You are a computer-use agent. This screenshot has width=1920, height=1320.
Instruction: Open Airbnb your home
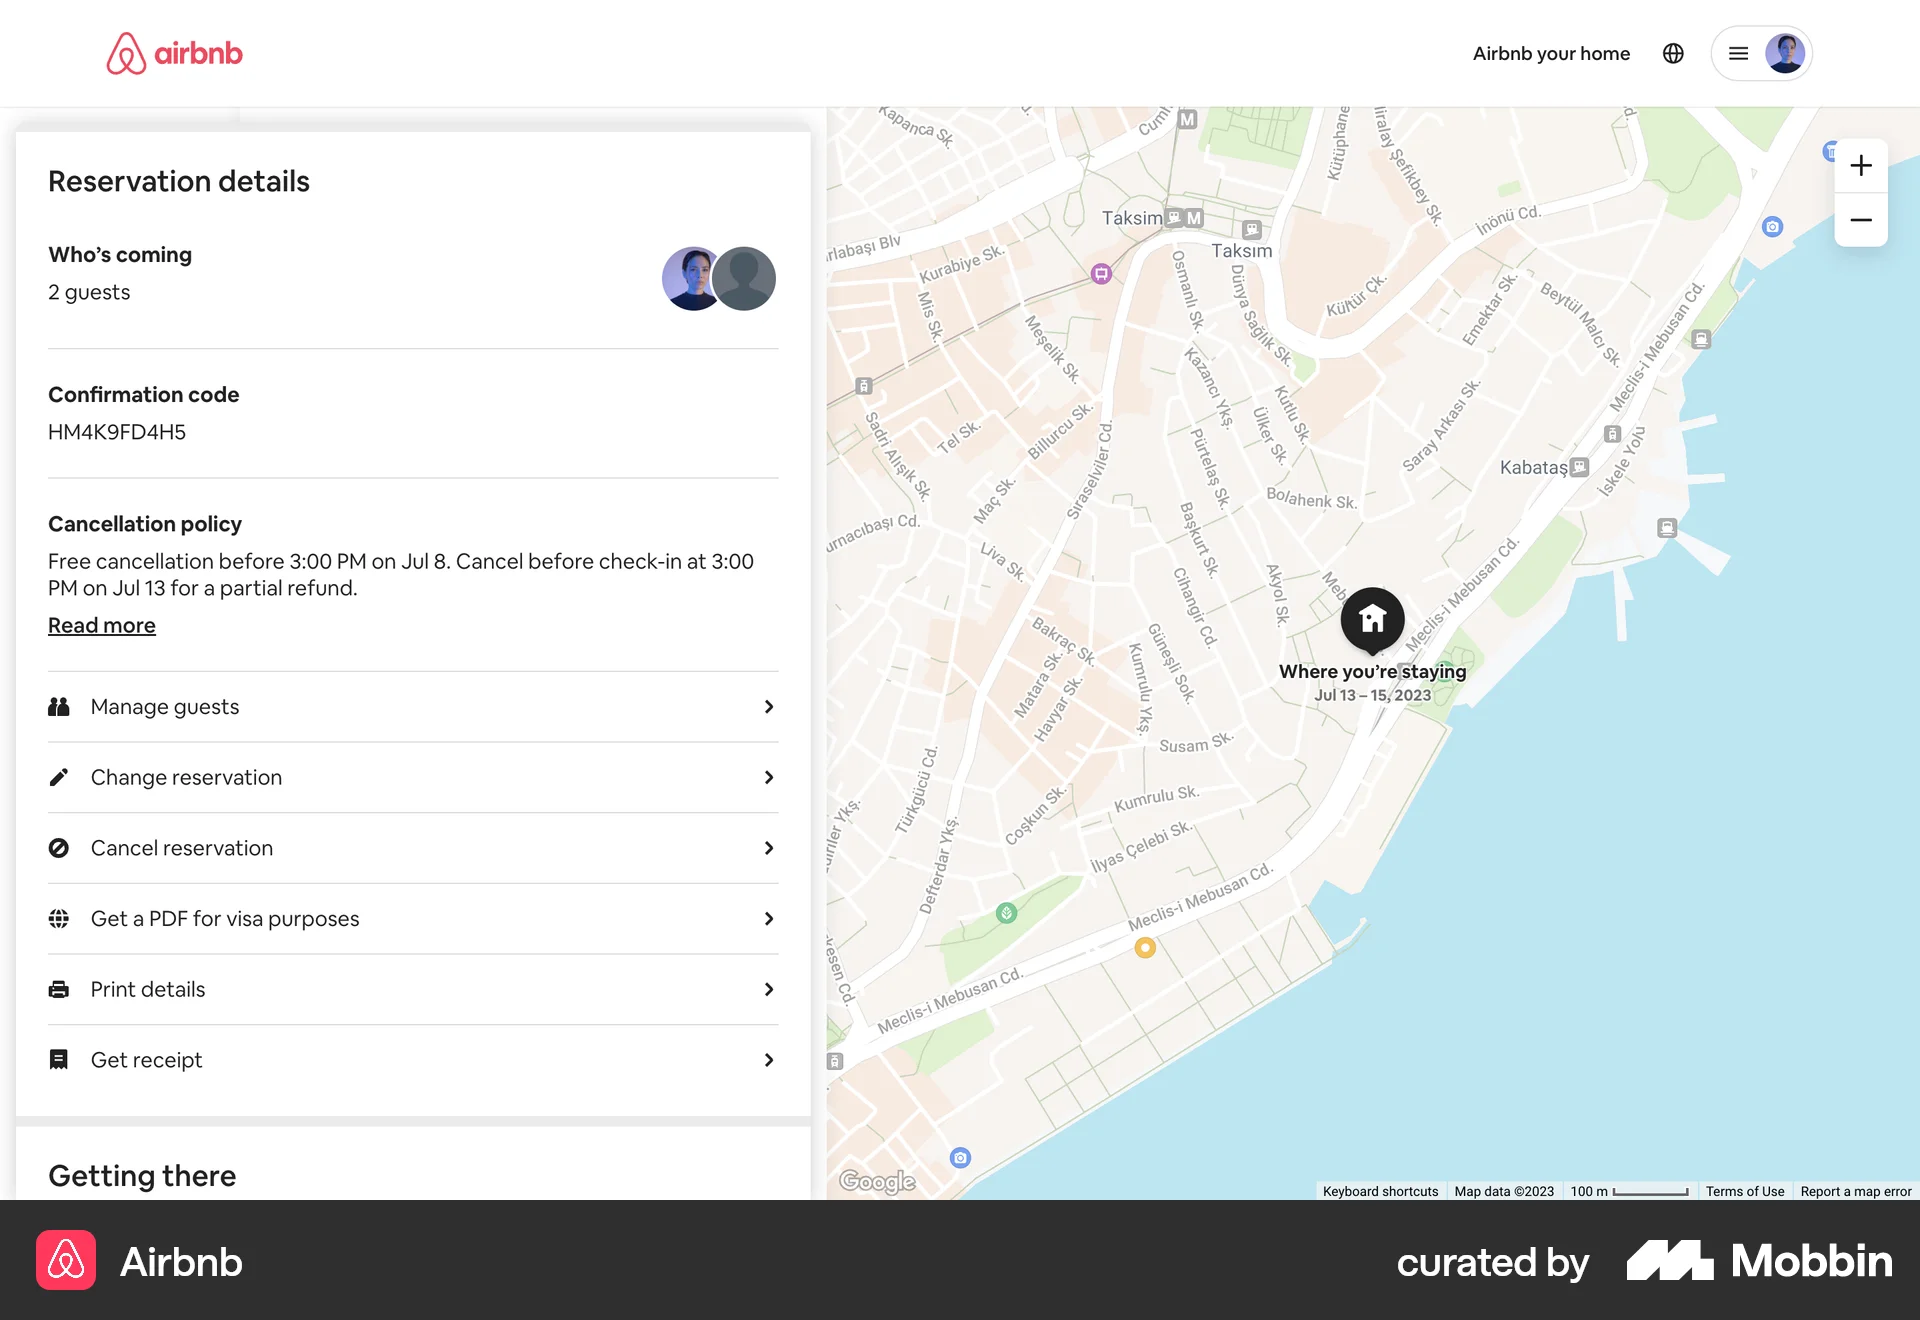point(1551,53)
